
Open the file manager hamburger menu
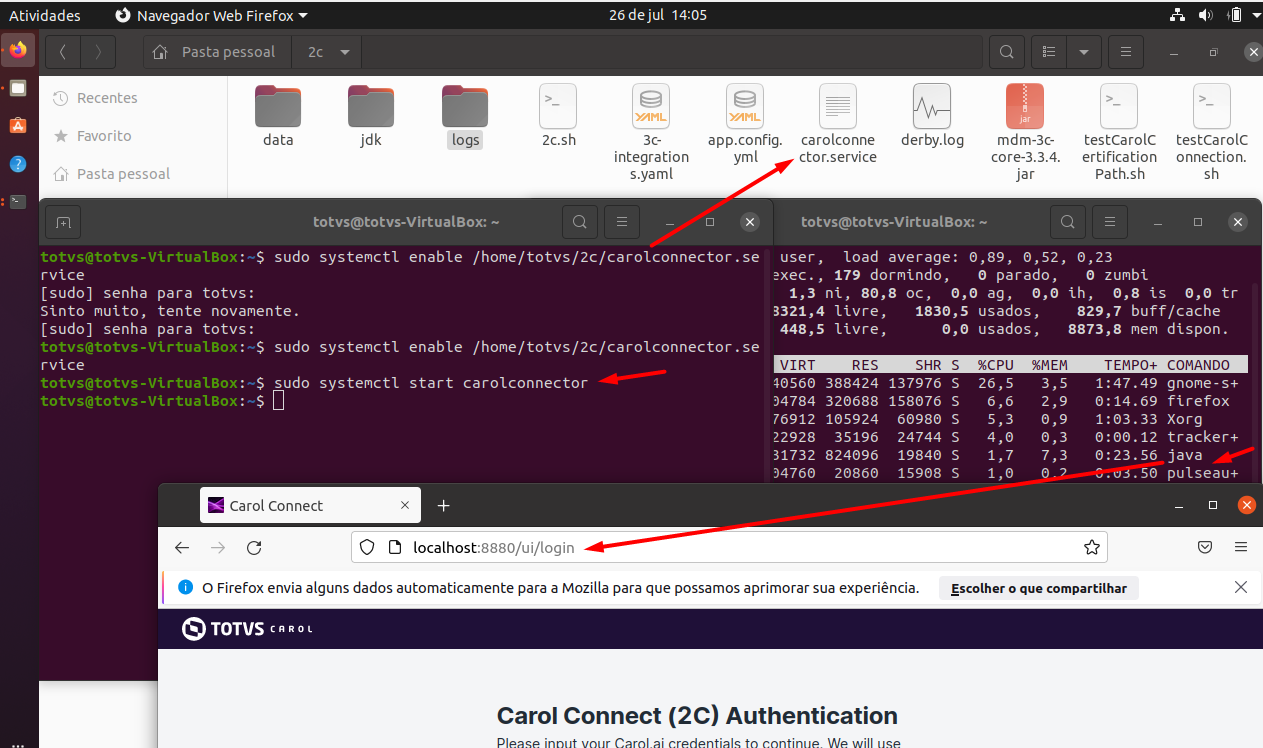tap(1126, 52)
